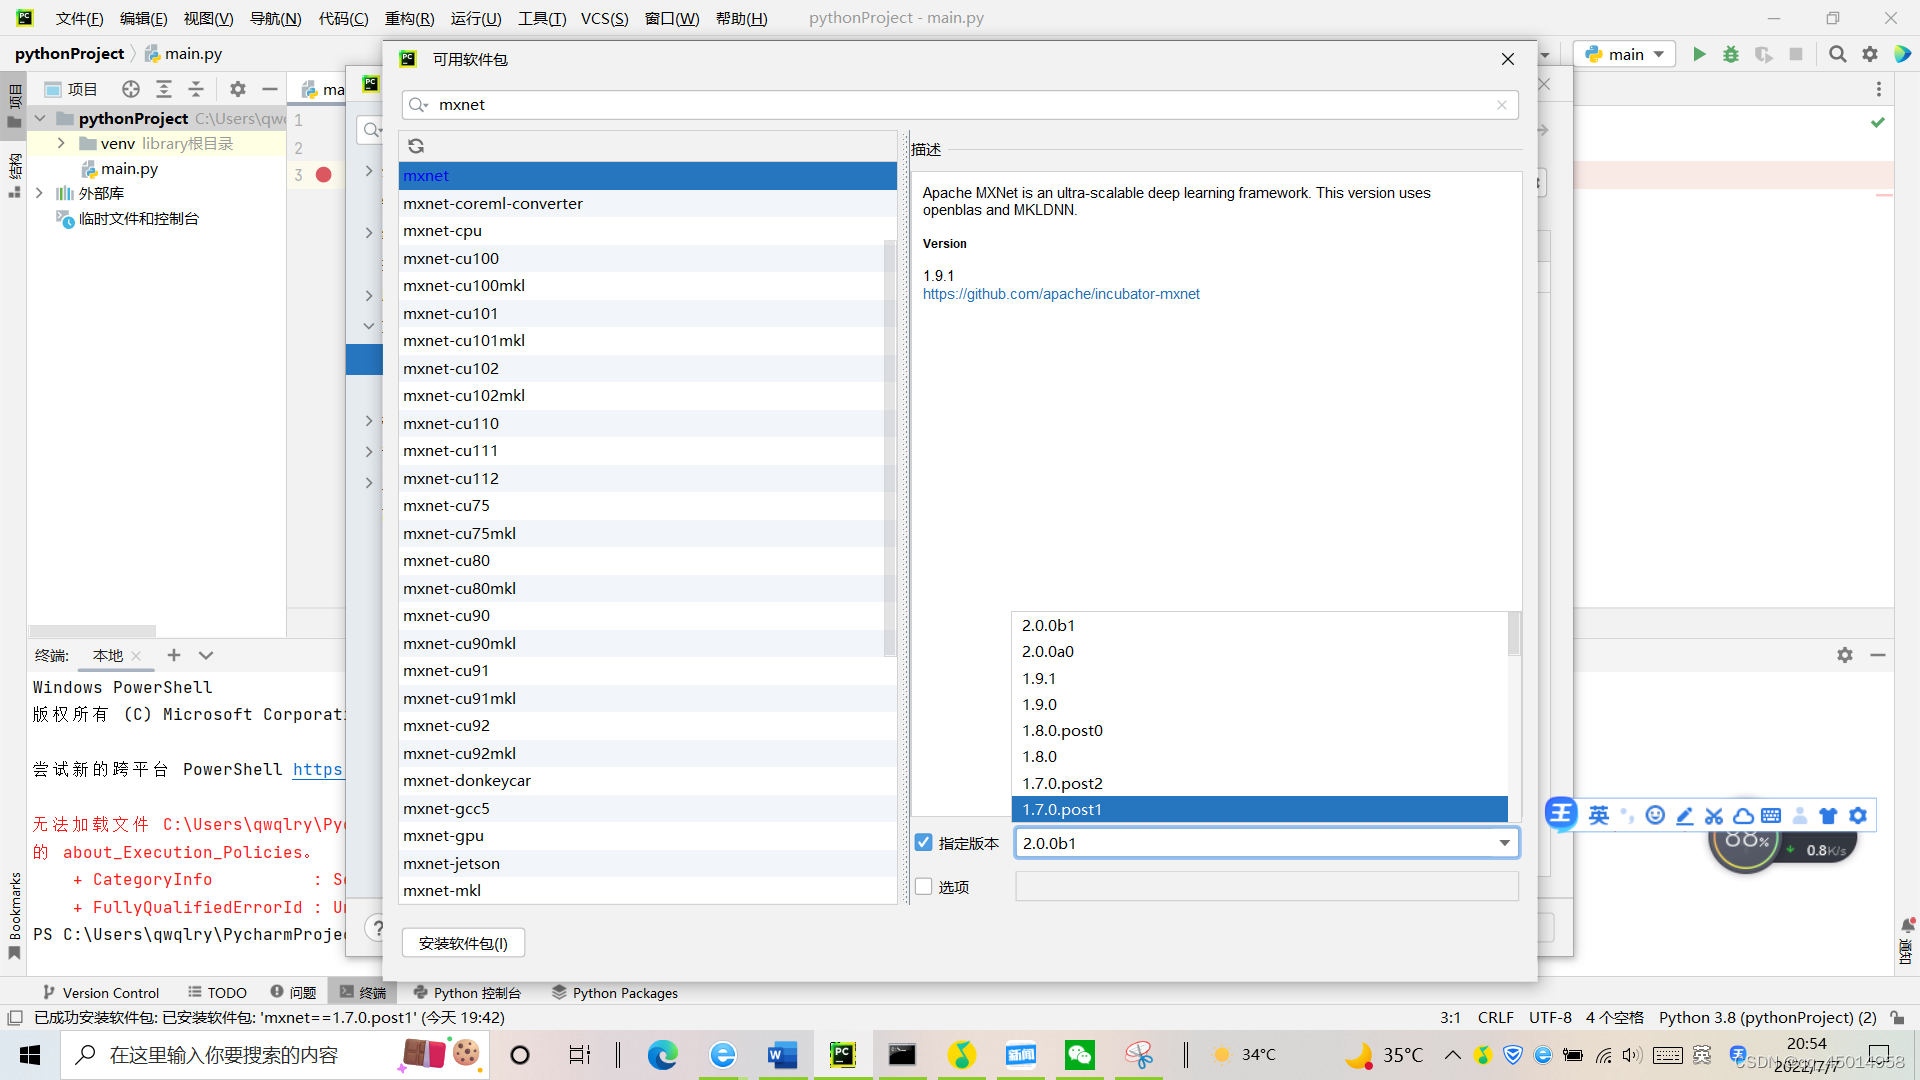Select mxnet-cpu in package list
Screen dimensions: 1920x1080
click(647, 231)
